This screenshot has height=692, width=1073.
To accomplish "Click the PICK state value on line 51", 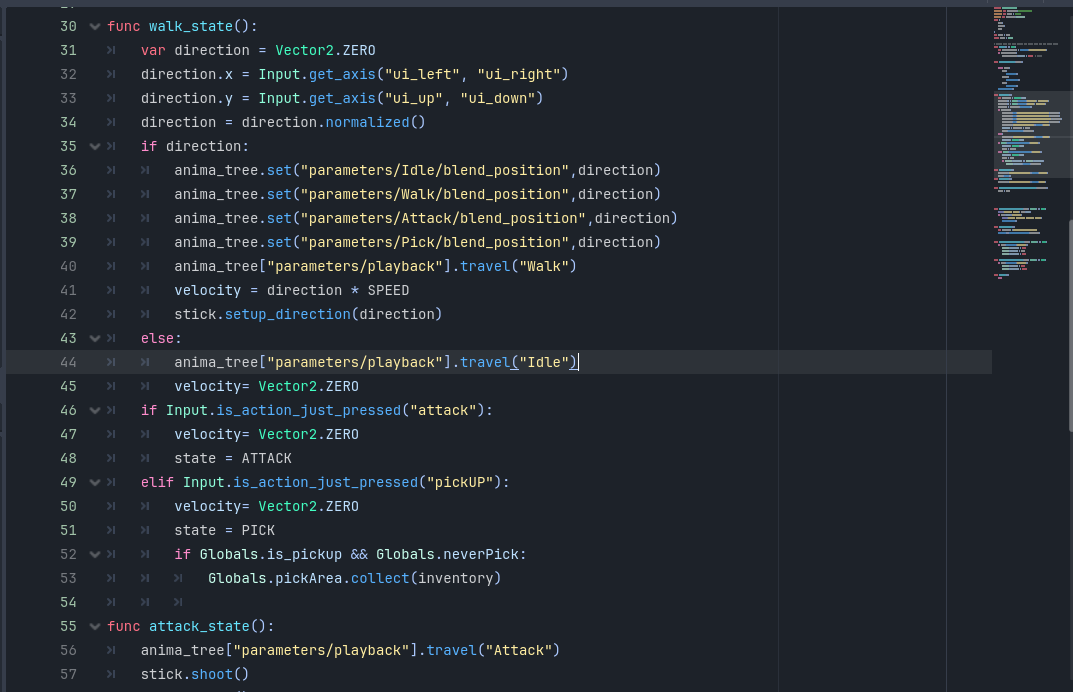I will (258, 530).
